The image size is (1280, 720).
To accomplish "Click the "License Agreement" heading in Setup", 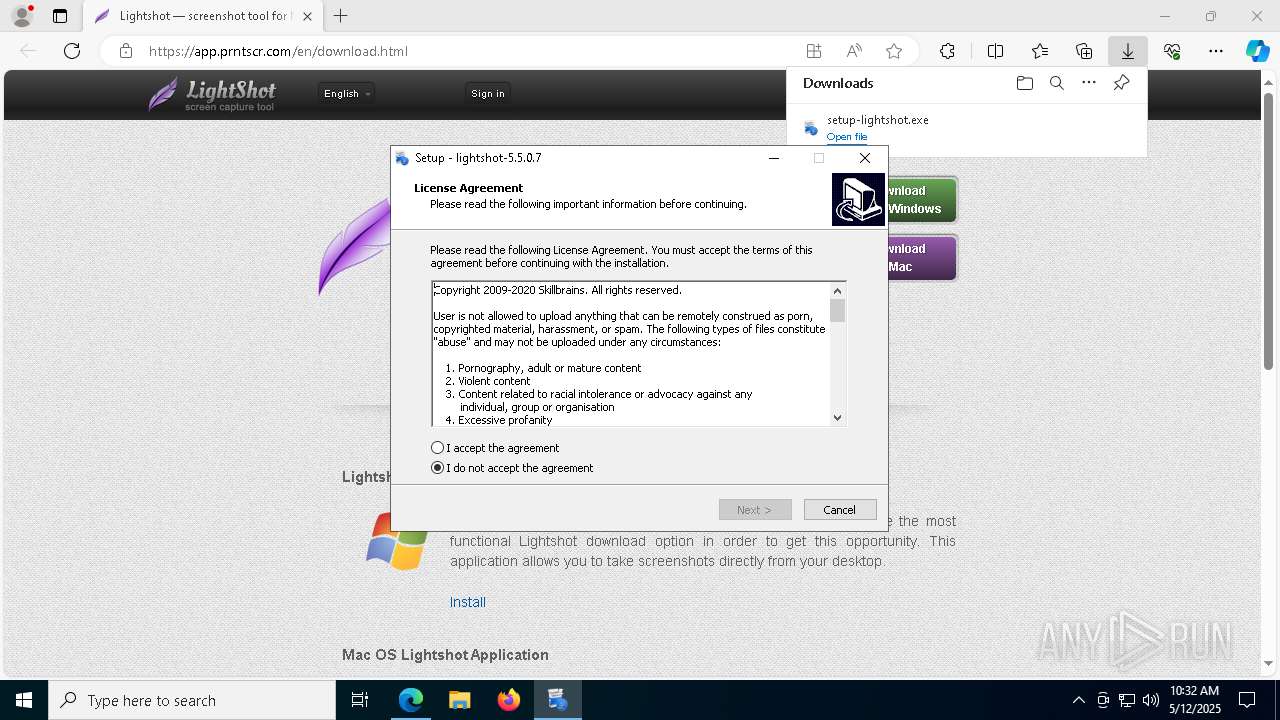I will (x=468, y=188).
